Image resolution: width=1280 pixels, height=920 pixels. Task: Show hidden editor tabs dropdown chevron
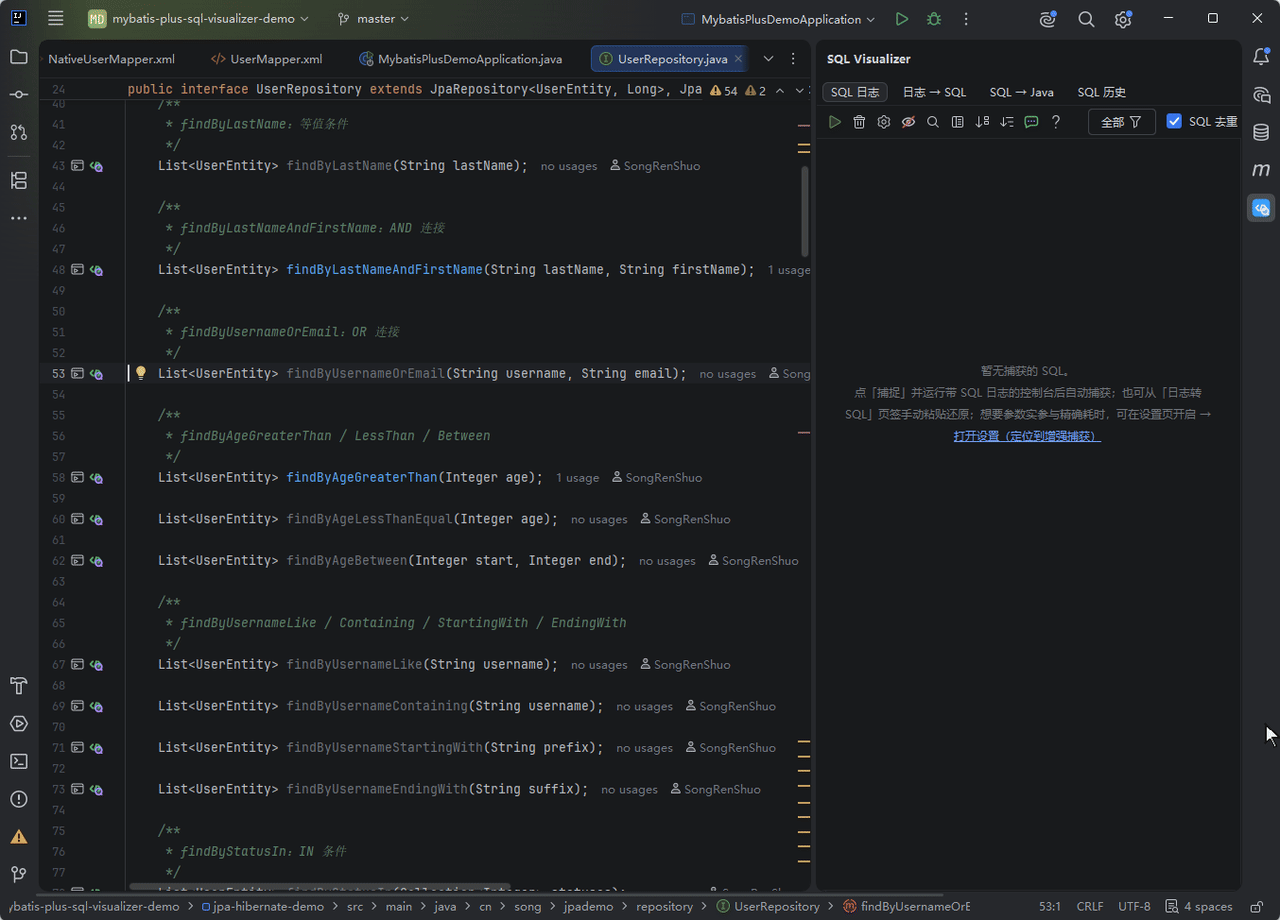[x=768, y=59]
